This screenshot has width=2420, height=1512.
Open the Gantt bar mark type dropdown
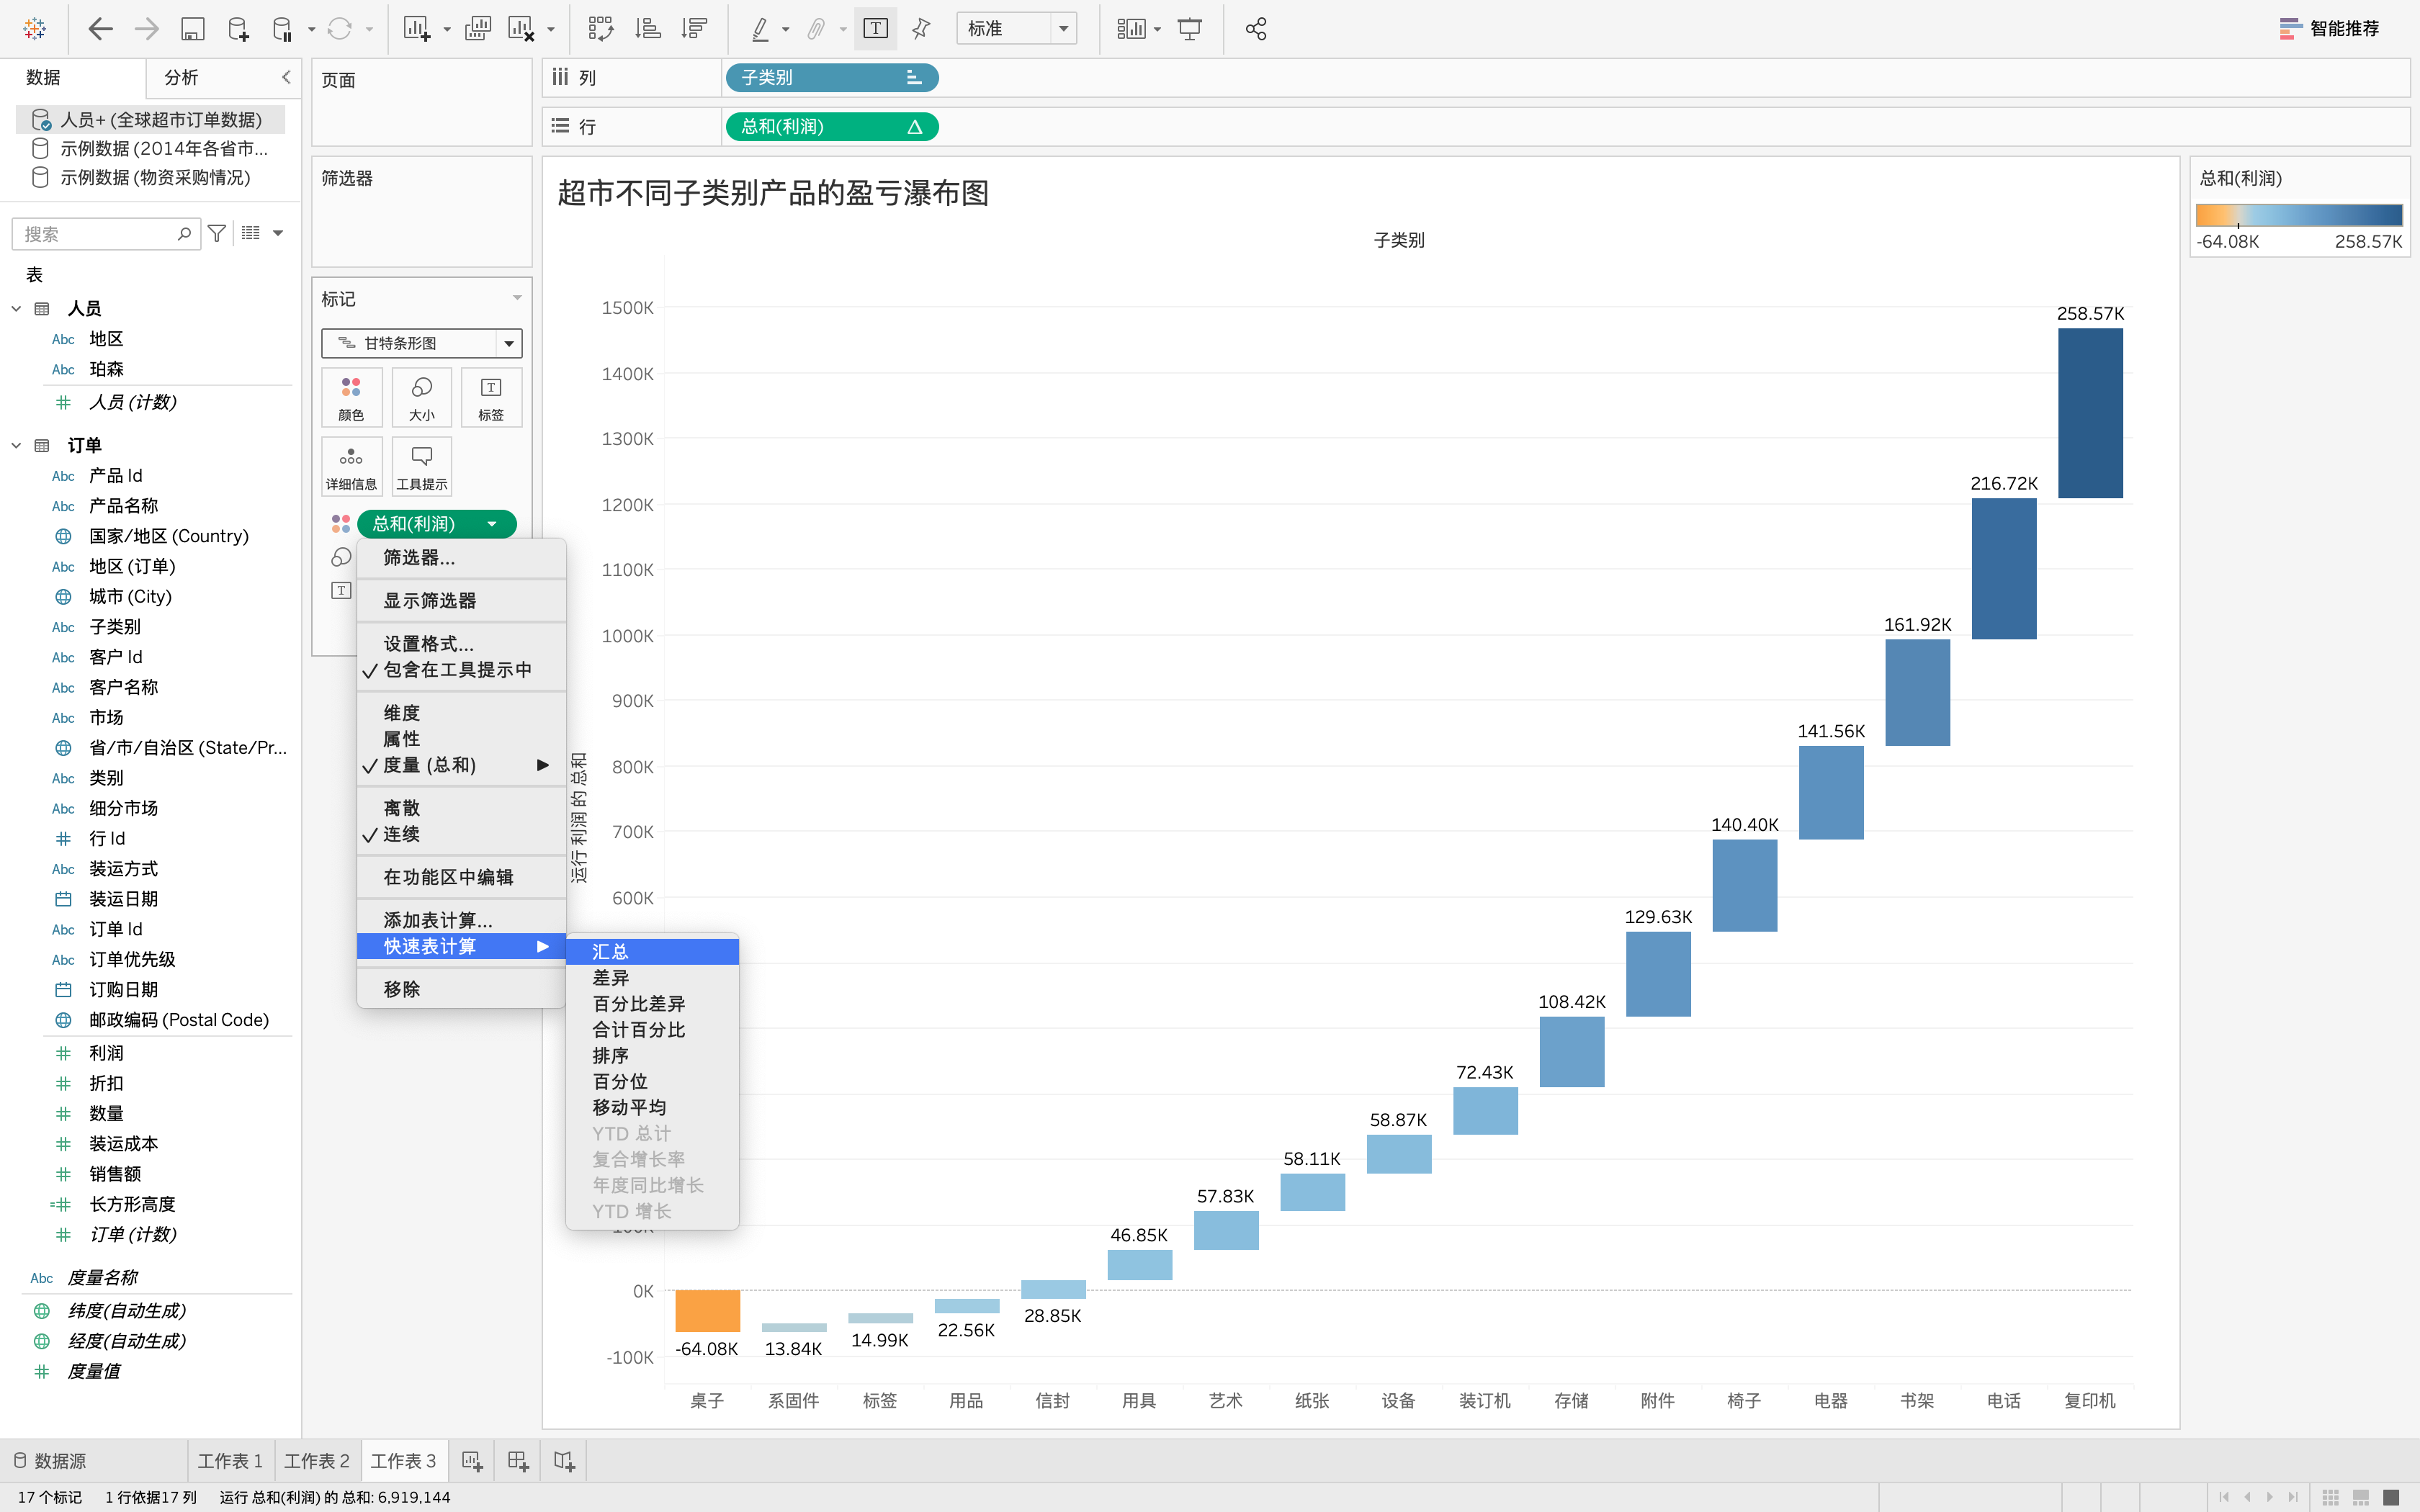coord(421,343)
